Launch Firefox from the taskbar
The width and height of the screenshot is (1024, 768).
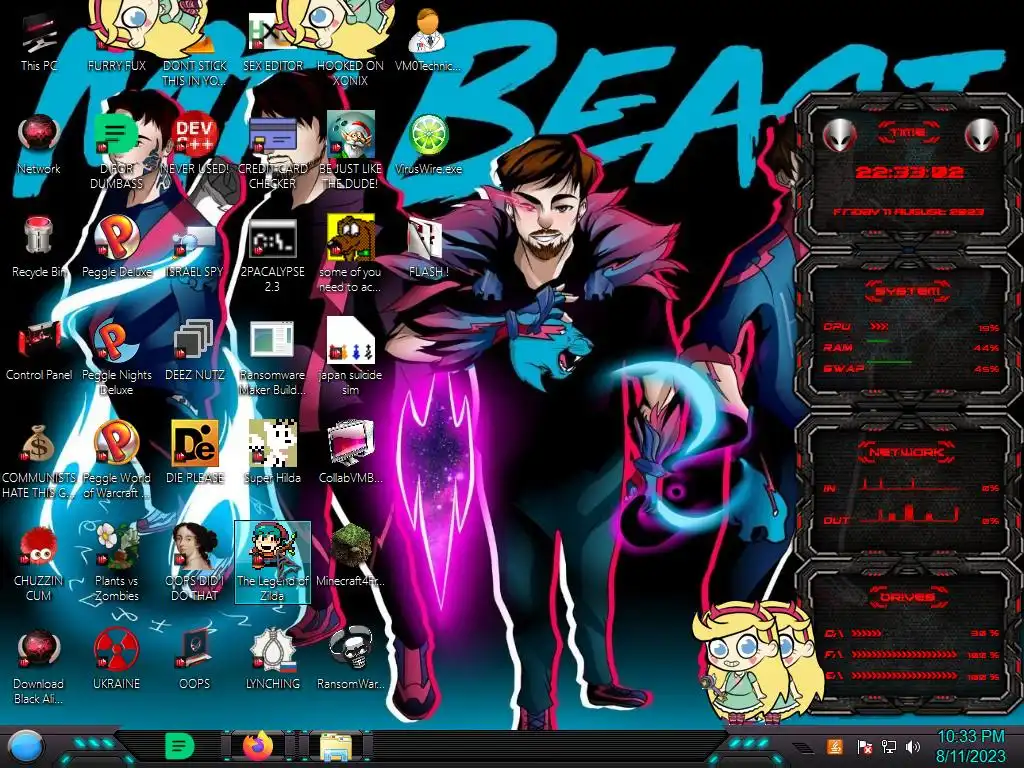click(258, 746)
